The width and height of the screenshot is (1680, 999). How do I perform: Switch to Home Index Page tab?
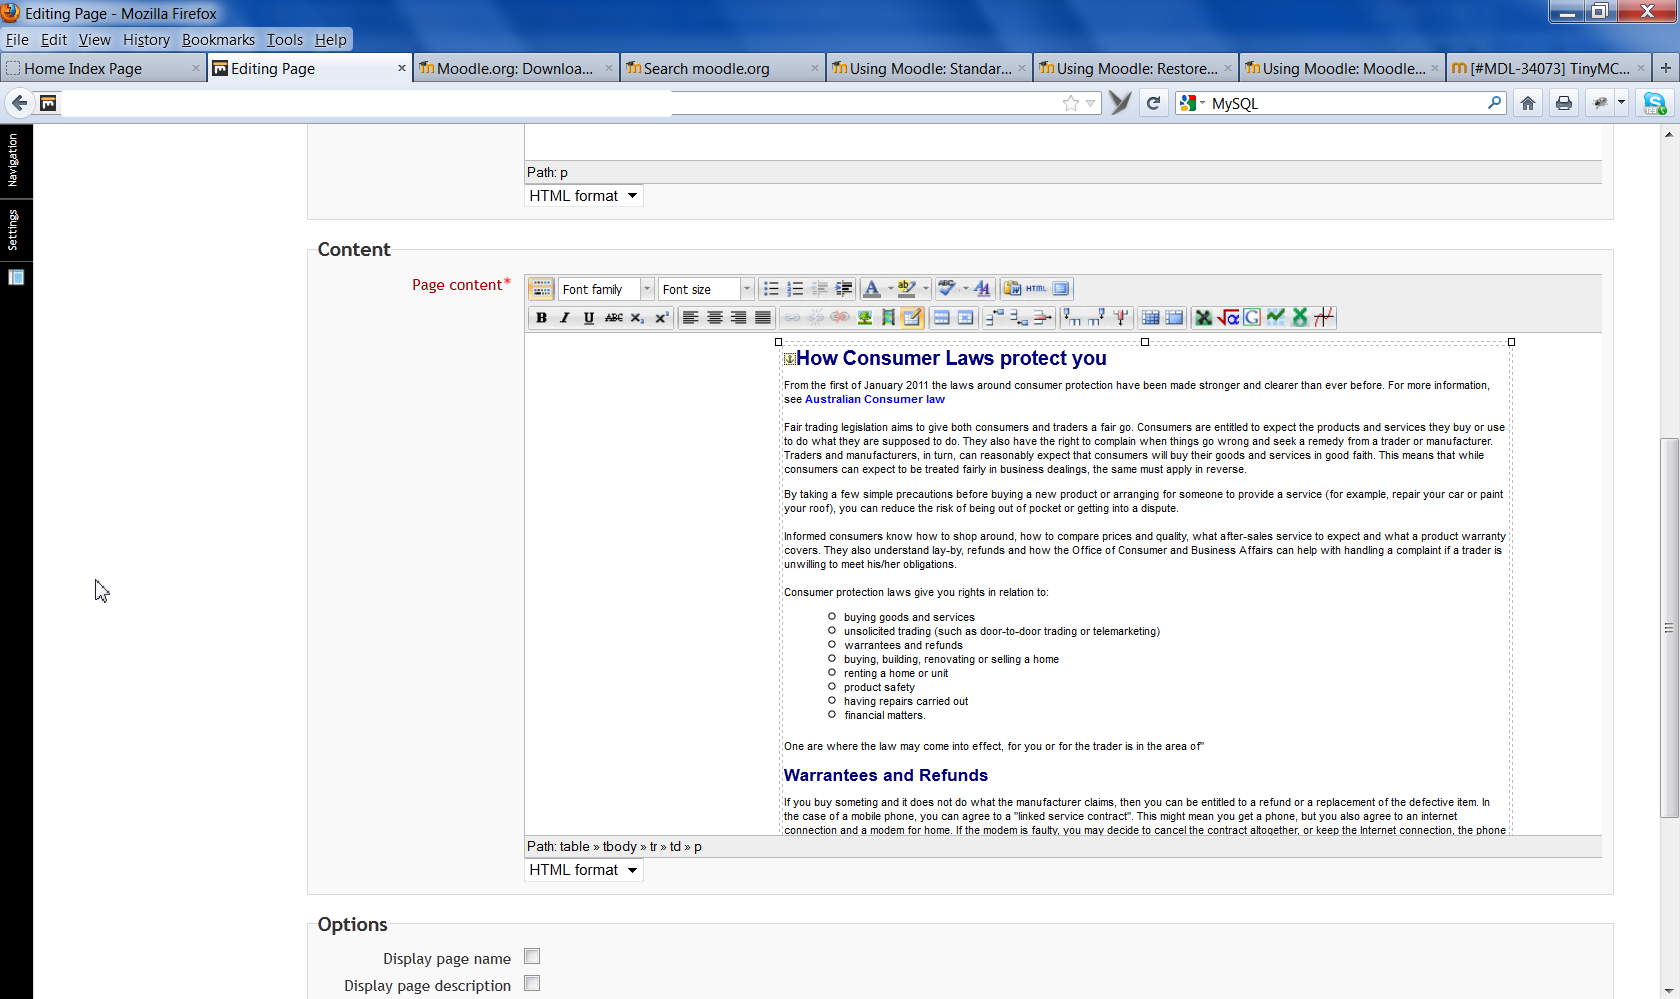pyautogui.click(x=103, y=68)
